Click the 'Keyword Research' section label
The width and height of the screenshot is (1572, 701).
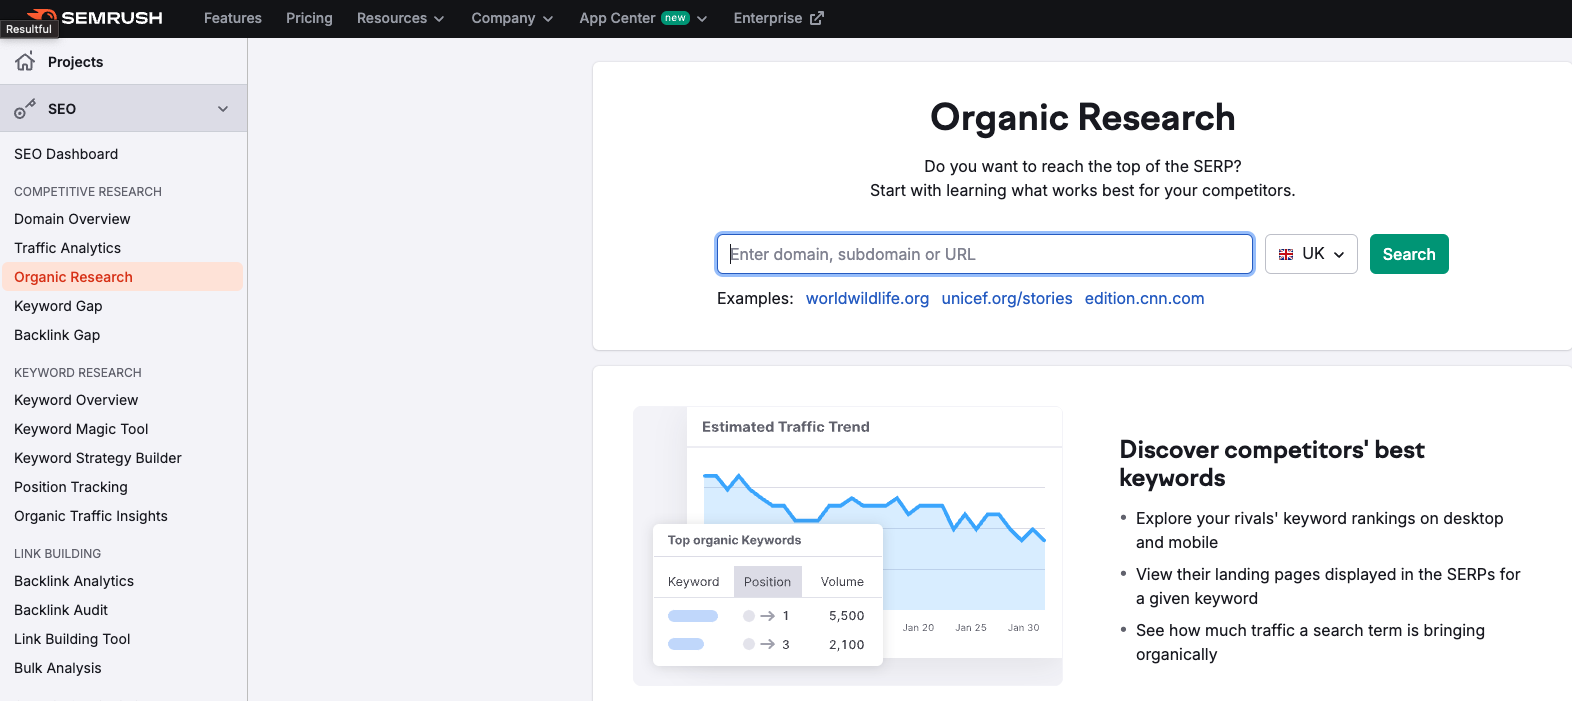coord(78,373)
